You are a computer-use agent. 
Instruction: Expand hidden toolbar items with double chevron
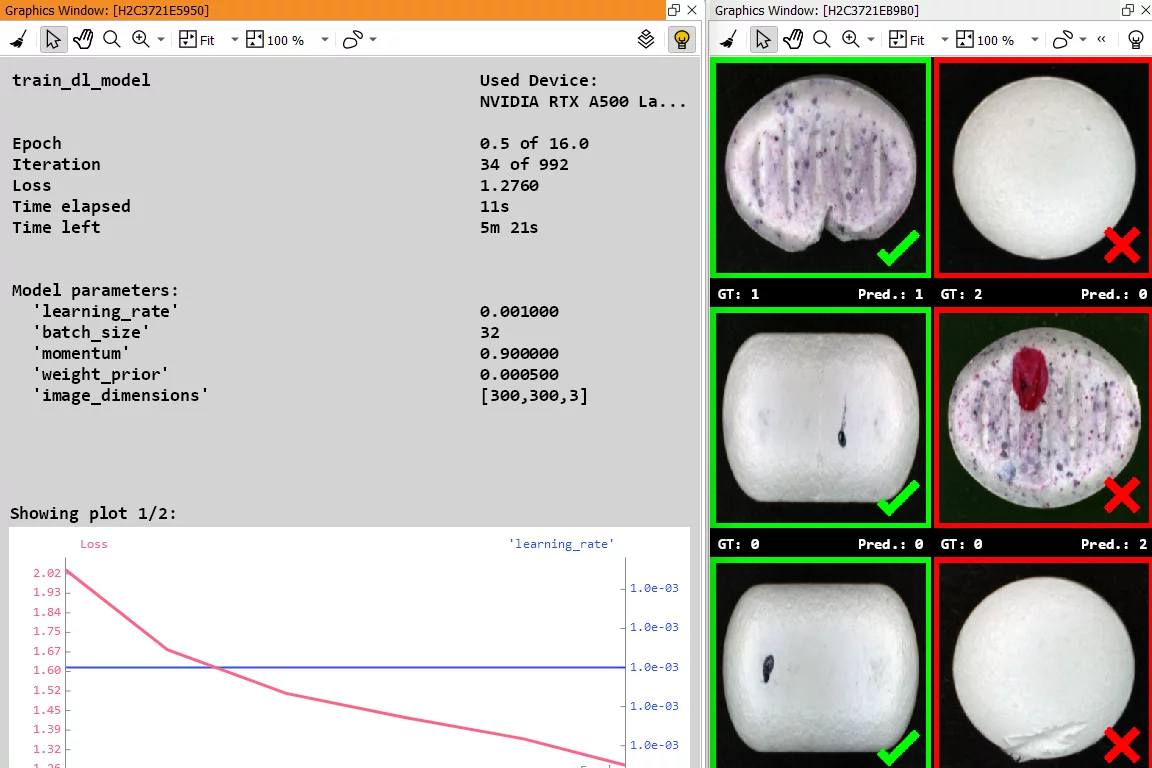1101,40
